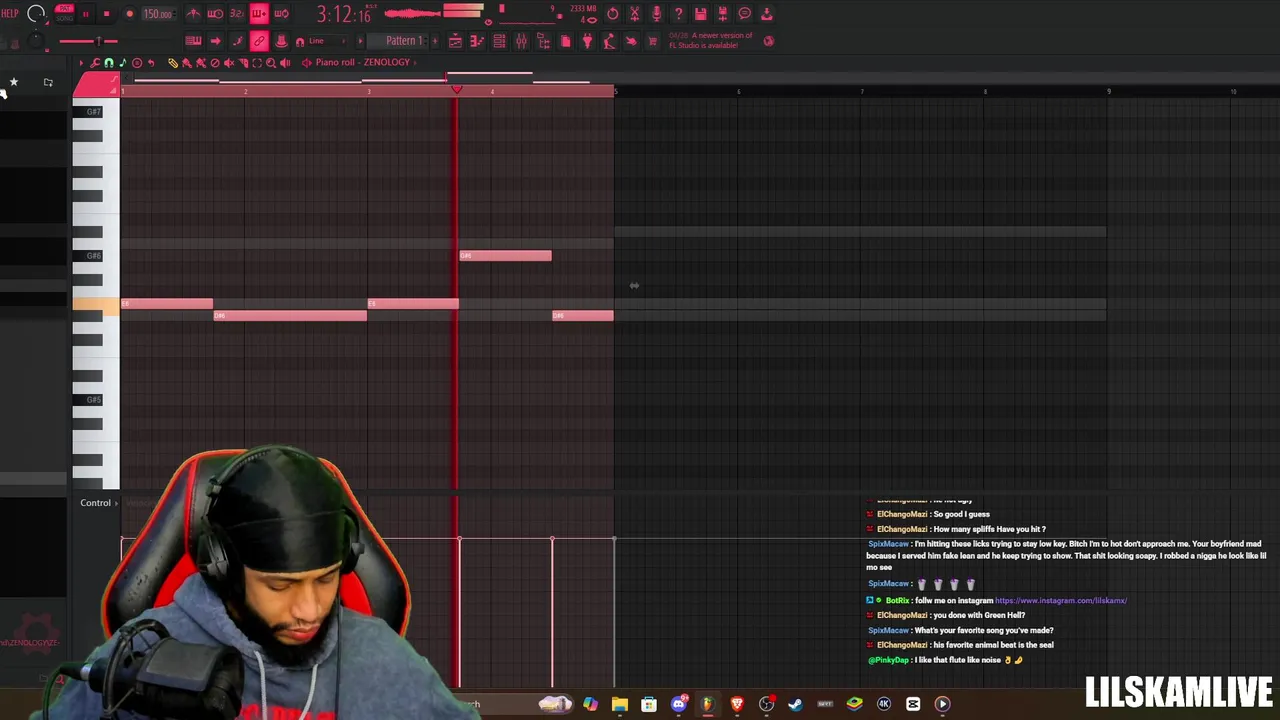
Task: Toggle loop recording button
Action: pyautogui.click(x=281, y=14)
